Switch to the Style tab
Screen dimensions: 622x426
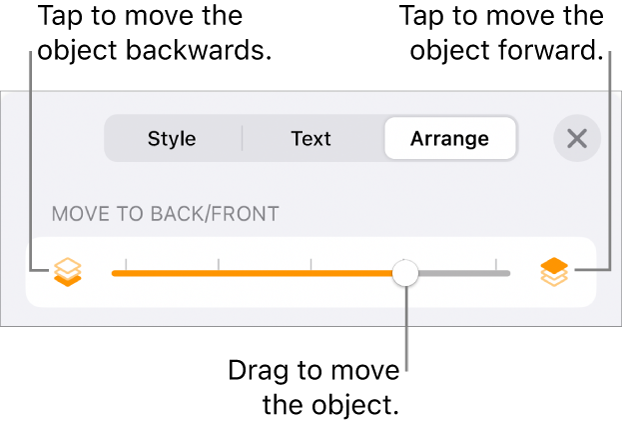click(172, 139)
